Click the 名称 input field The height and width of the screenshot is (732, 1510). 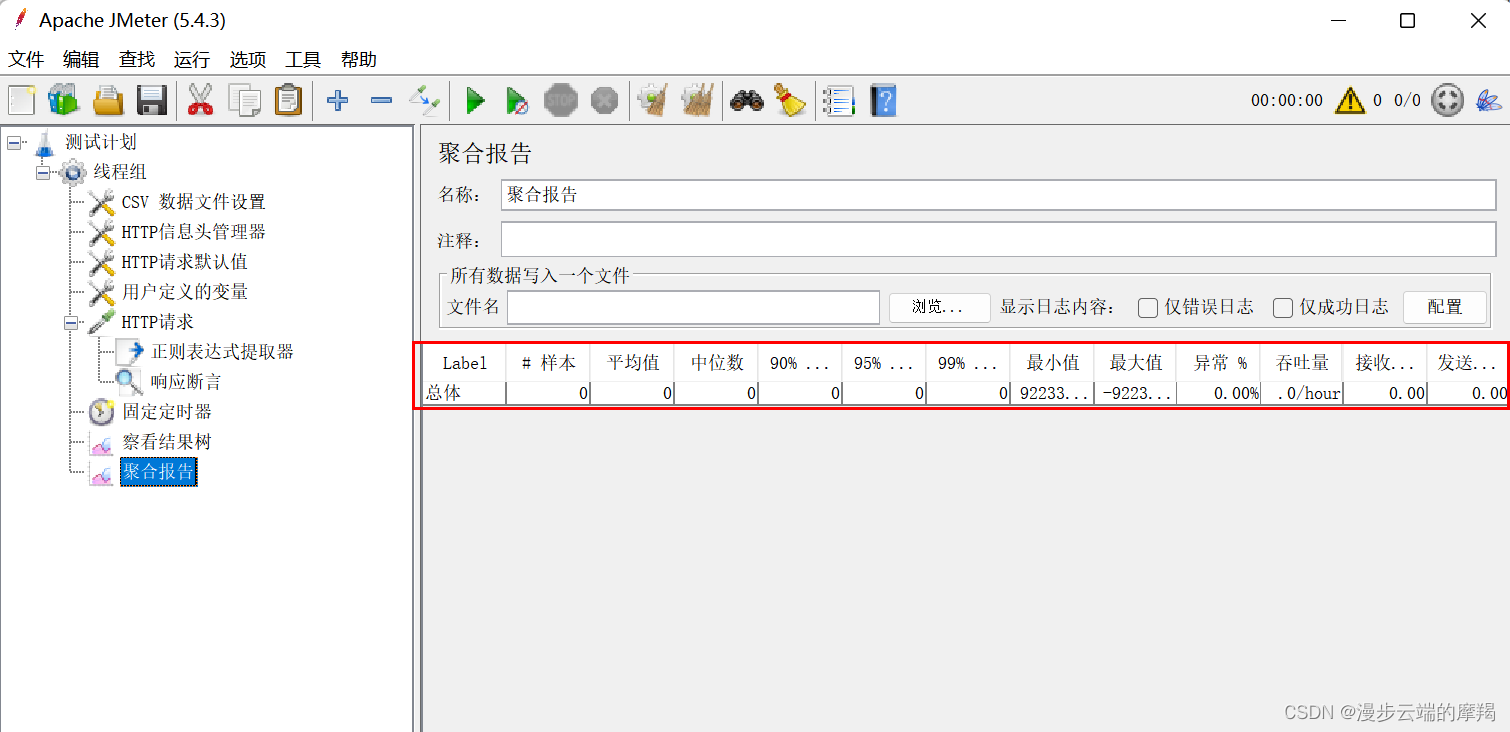coord(998,195)
